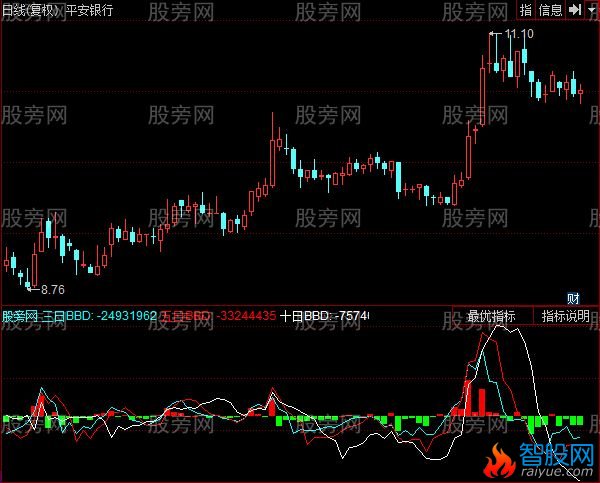
Task: Open the 指标说明 tab
Action: pyautogui.click(x=566, y=317)
